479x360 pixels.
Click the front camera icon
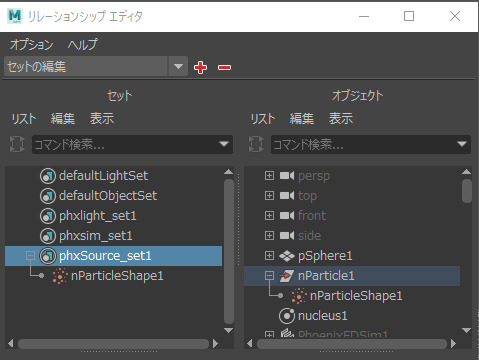click(x=287, y=216)
